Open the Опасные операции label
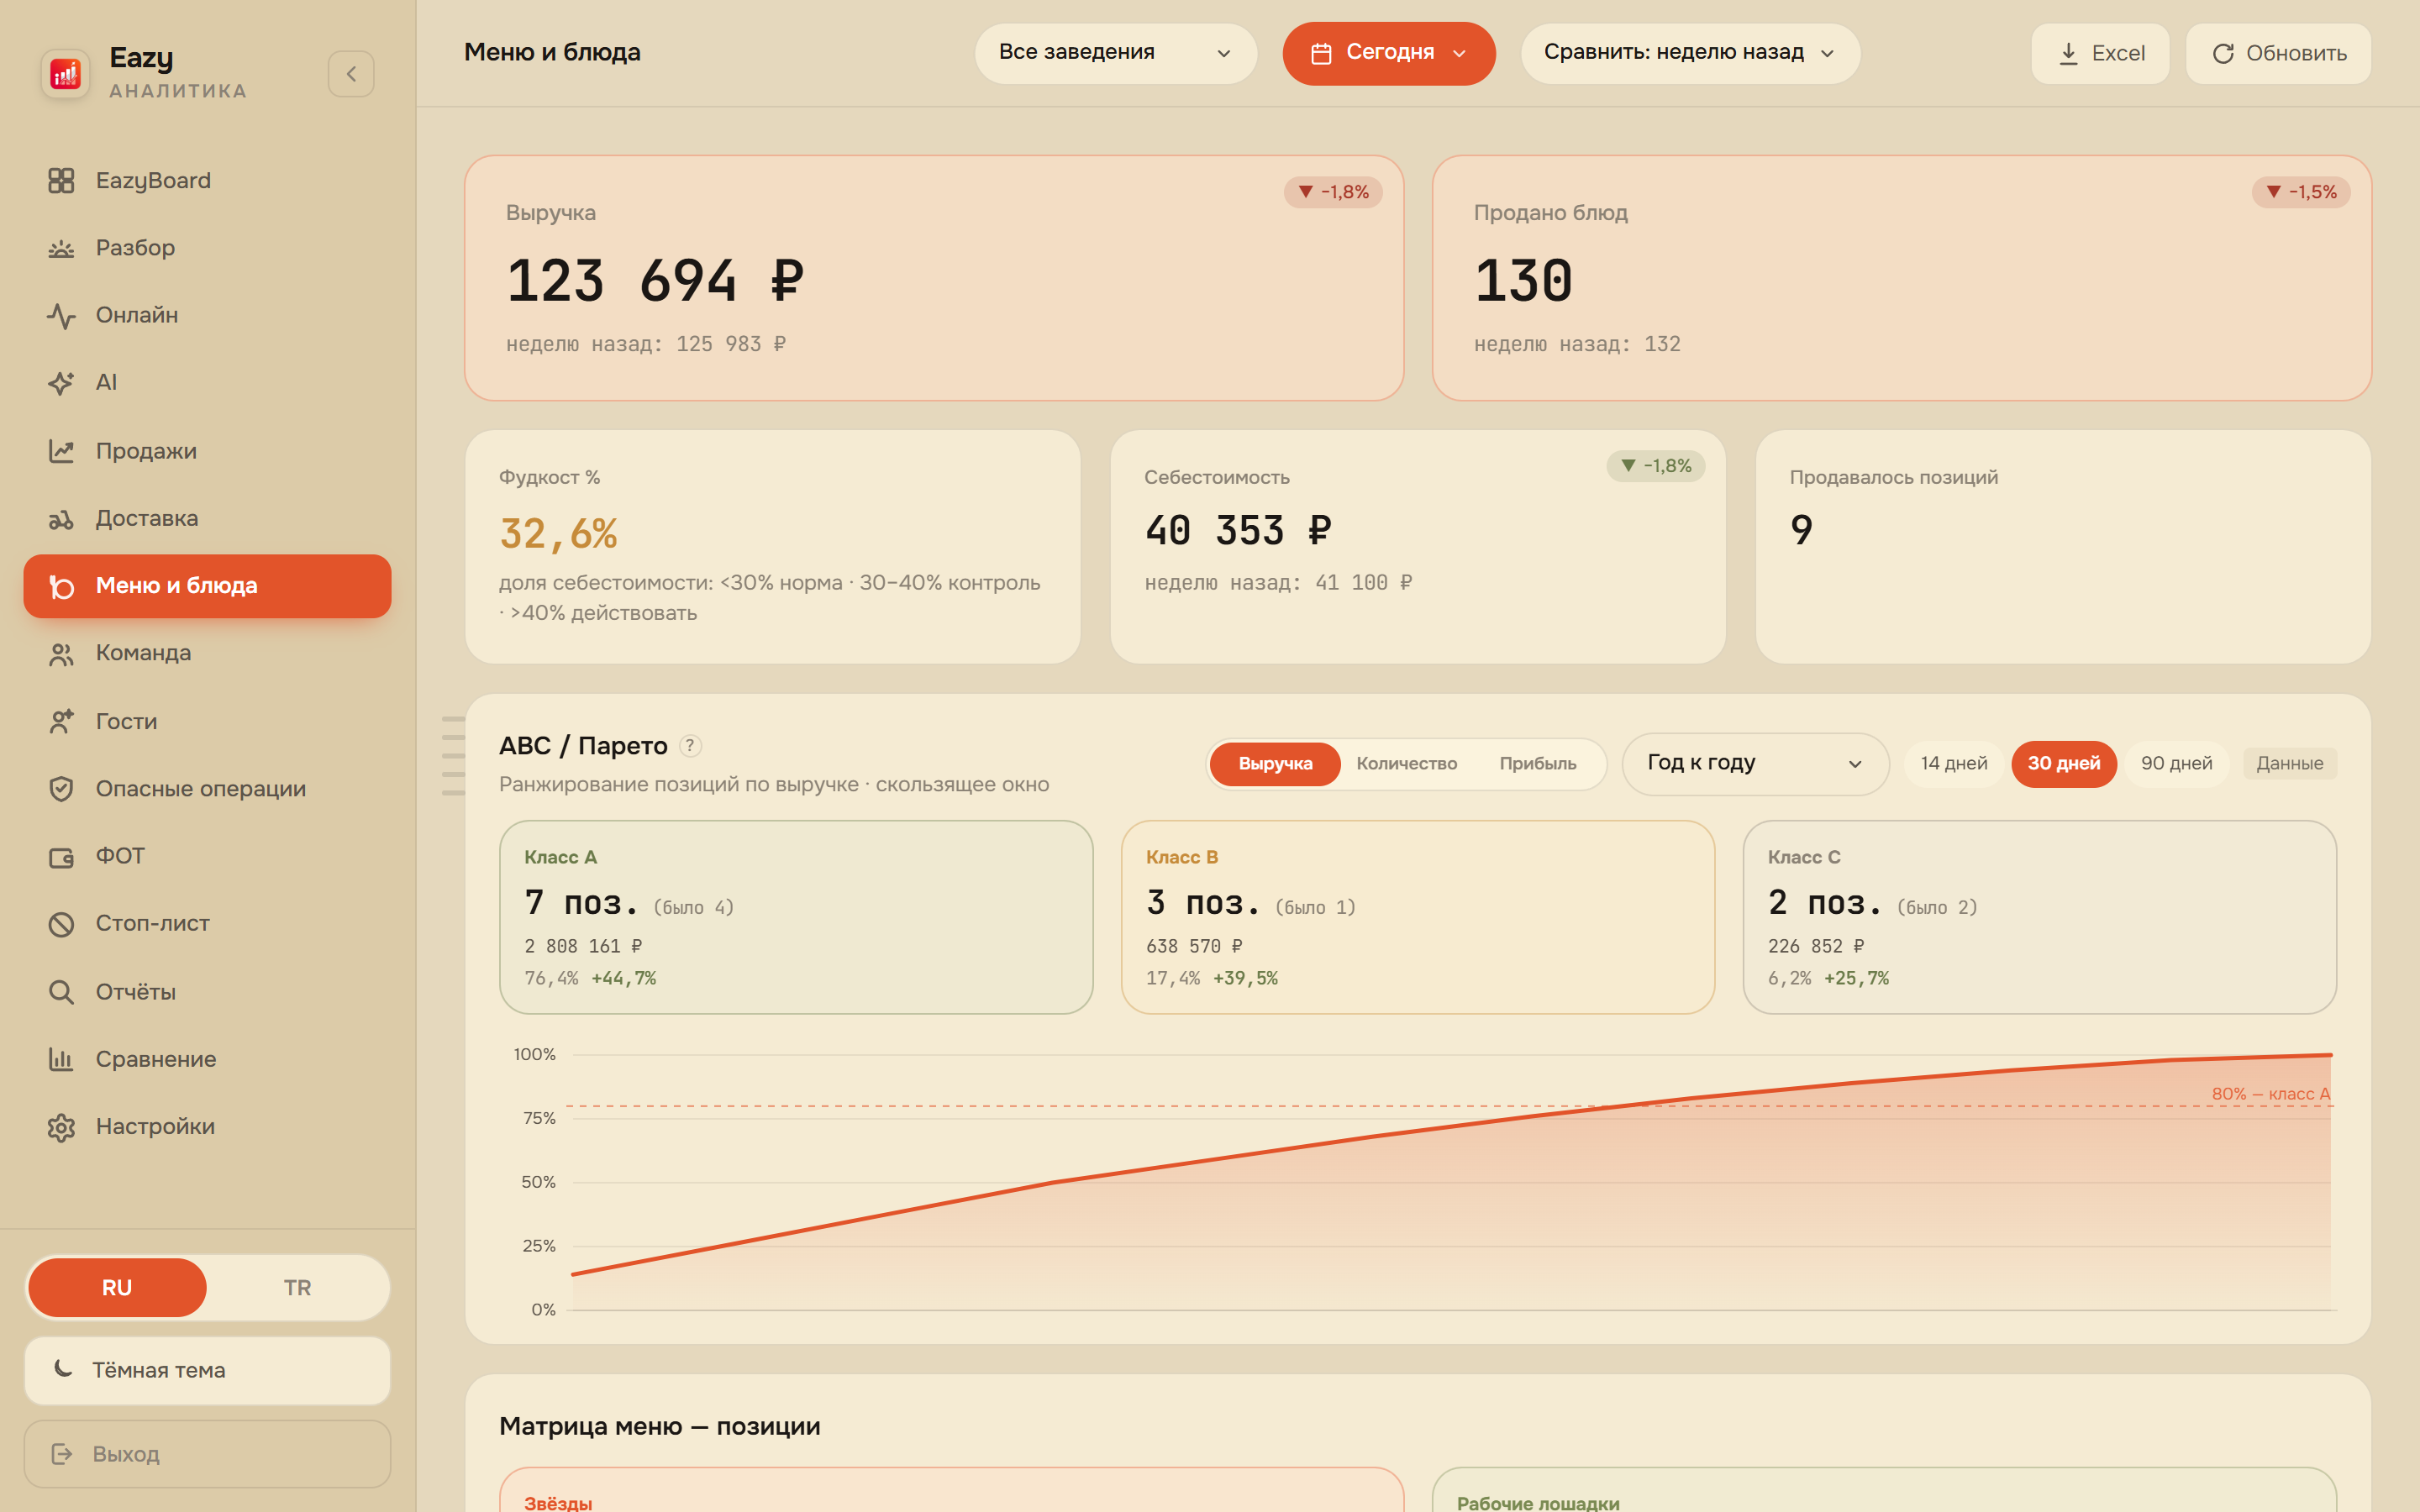 coord(201,789)
